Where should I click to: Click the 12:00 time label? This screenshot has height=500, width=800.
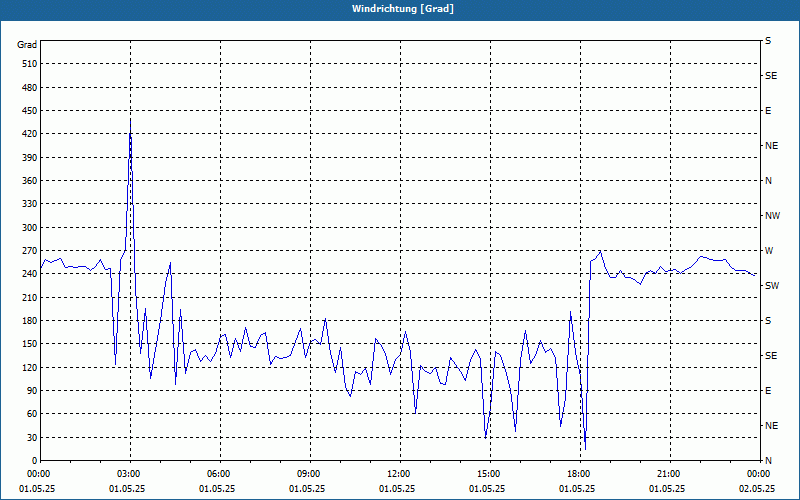[397, 474]
